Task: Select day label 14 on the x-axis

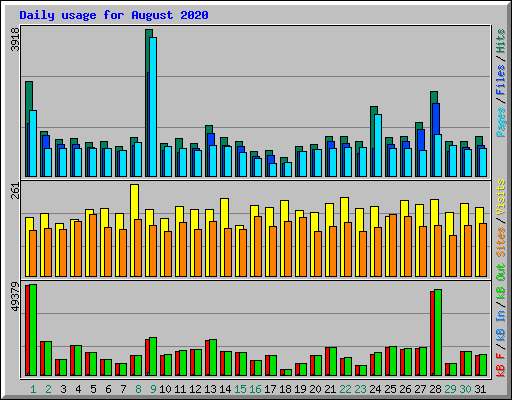Action: point(225,389)
